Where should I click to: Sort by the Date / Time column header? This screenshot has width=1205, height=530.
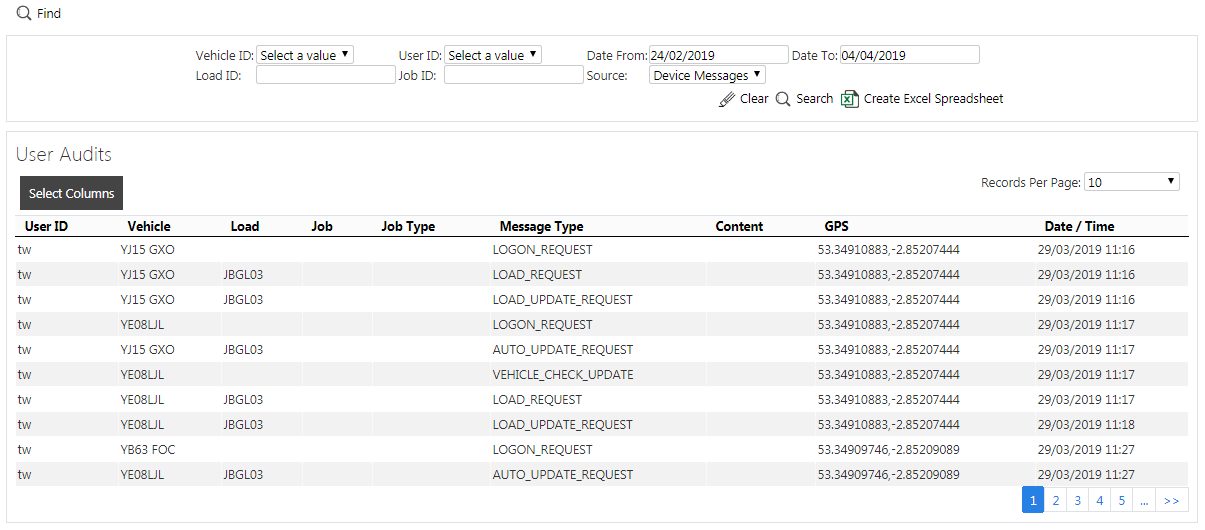1079,227
